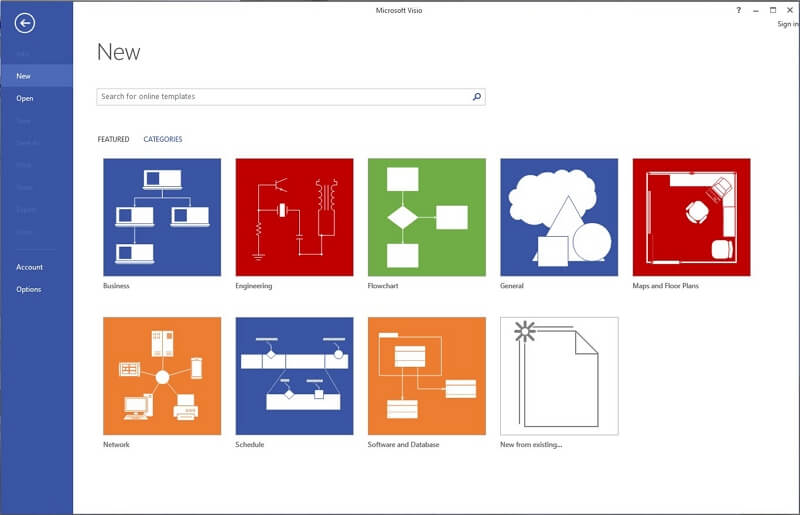Screen dimensions: 800x515
Task: Click the search magnifier icon
Action: tap(477, 96)
